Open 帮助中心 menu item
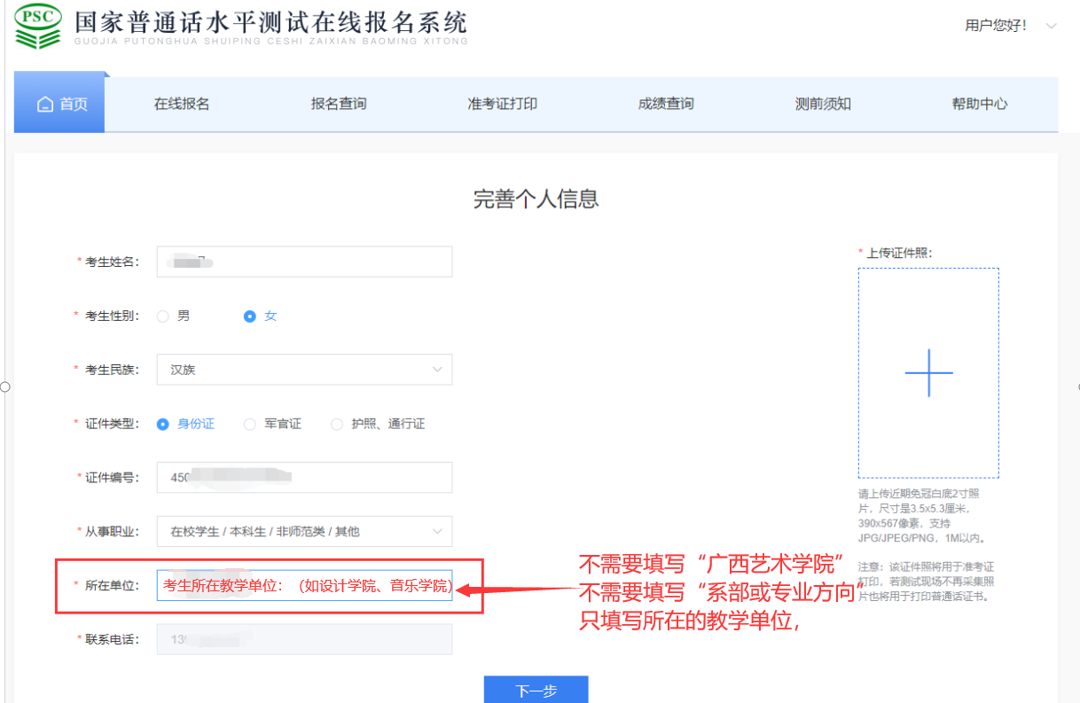 pyautogui.click(x=979, y=104)
